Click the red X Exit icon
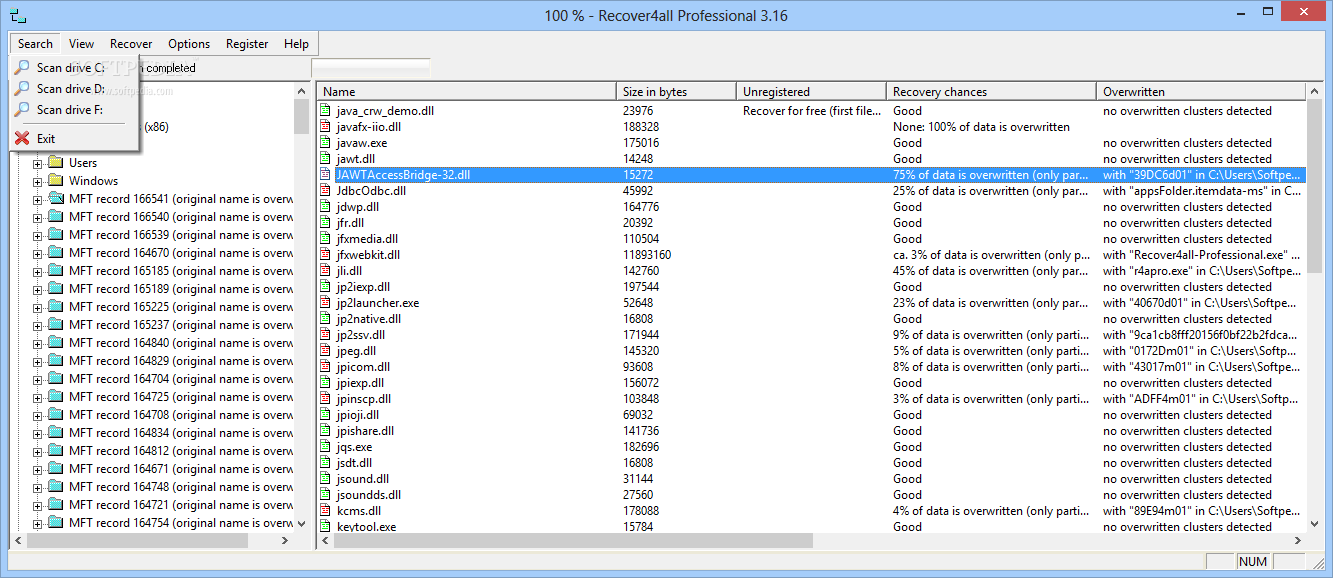1333x578 pixels. 22,138
